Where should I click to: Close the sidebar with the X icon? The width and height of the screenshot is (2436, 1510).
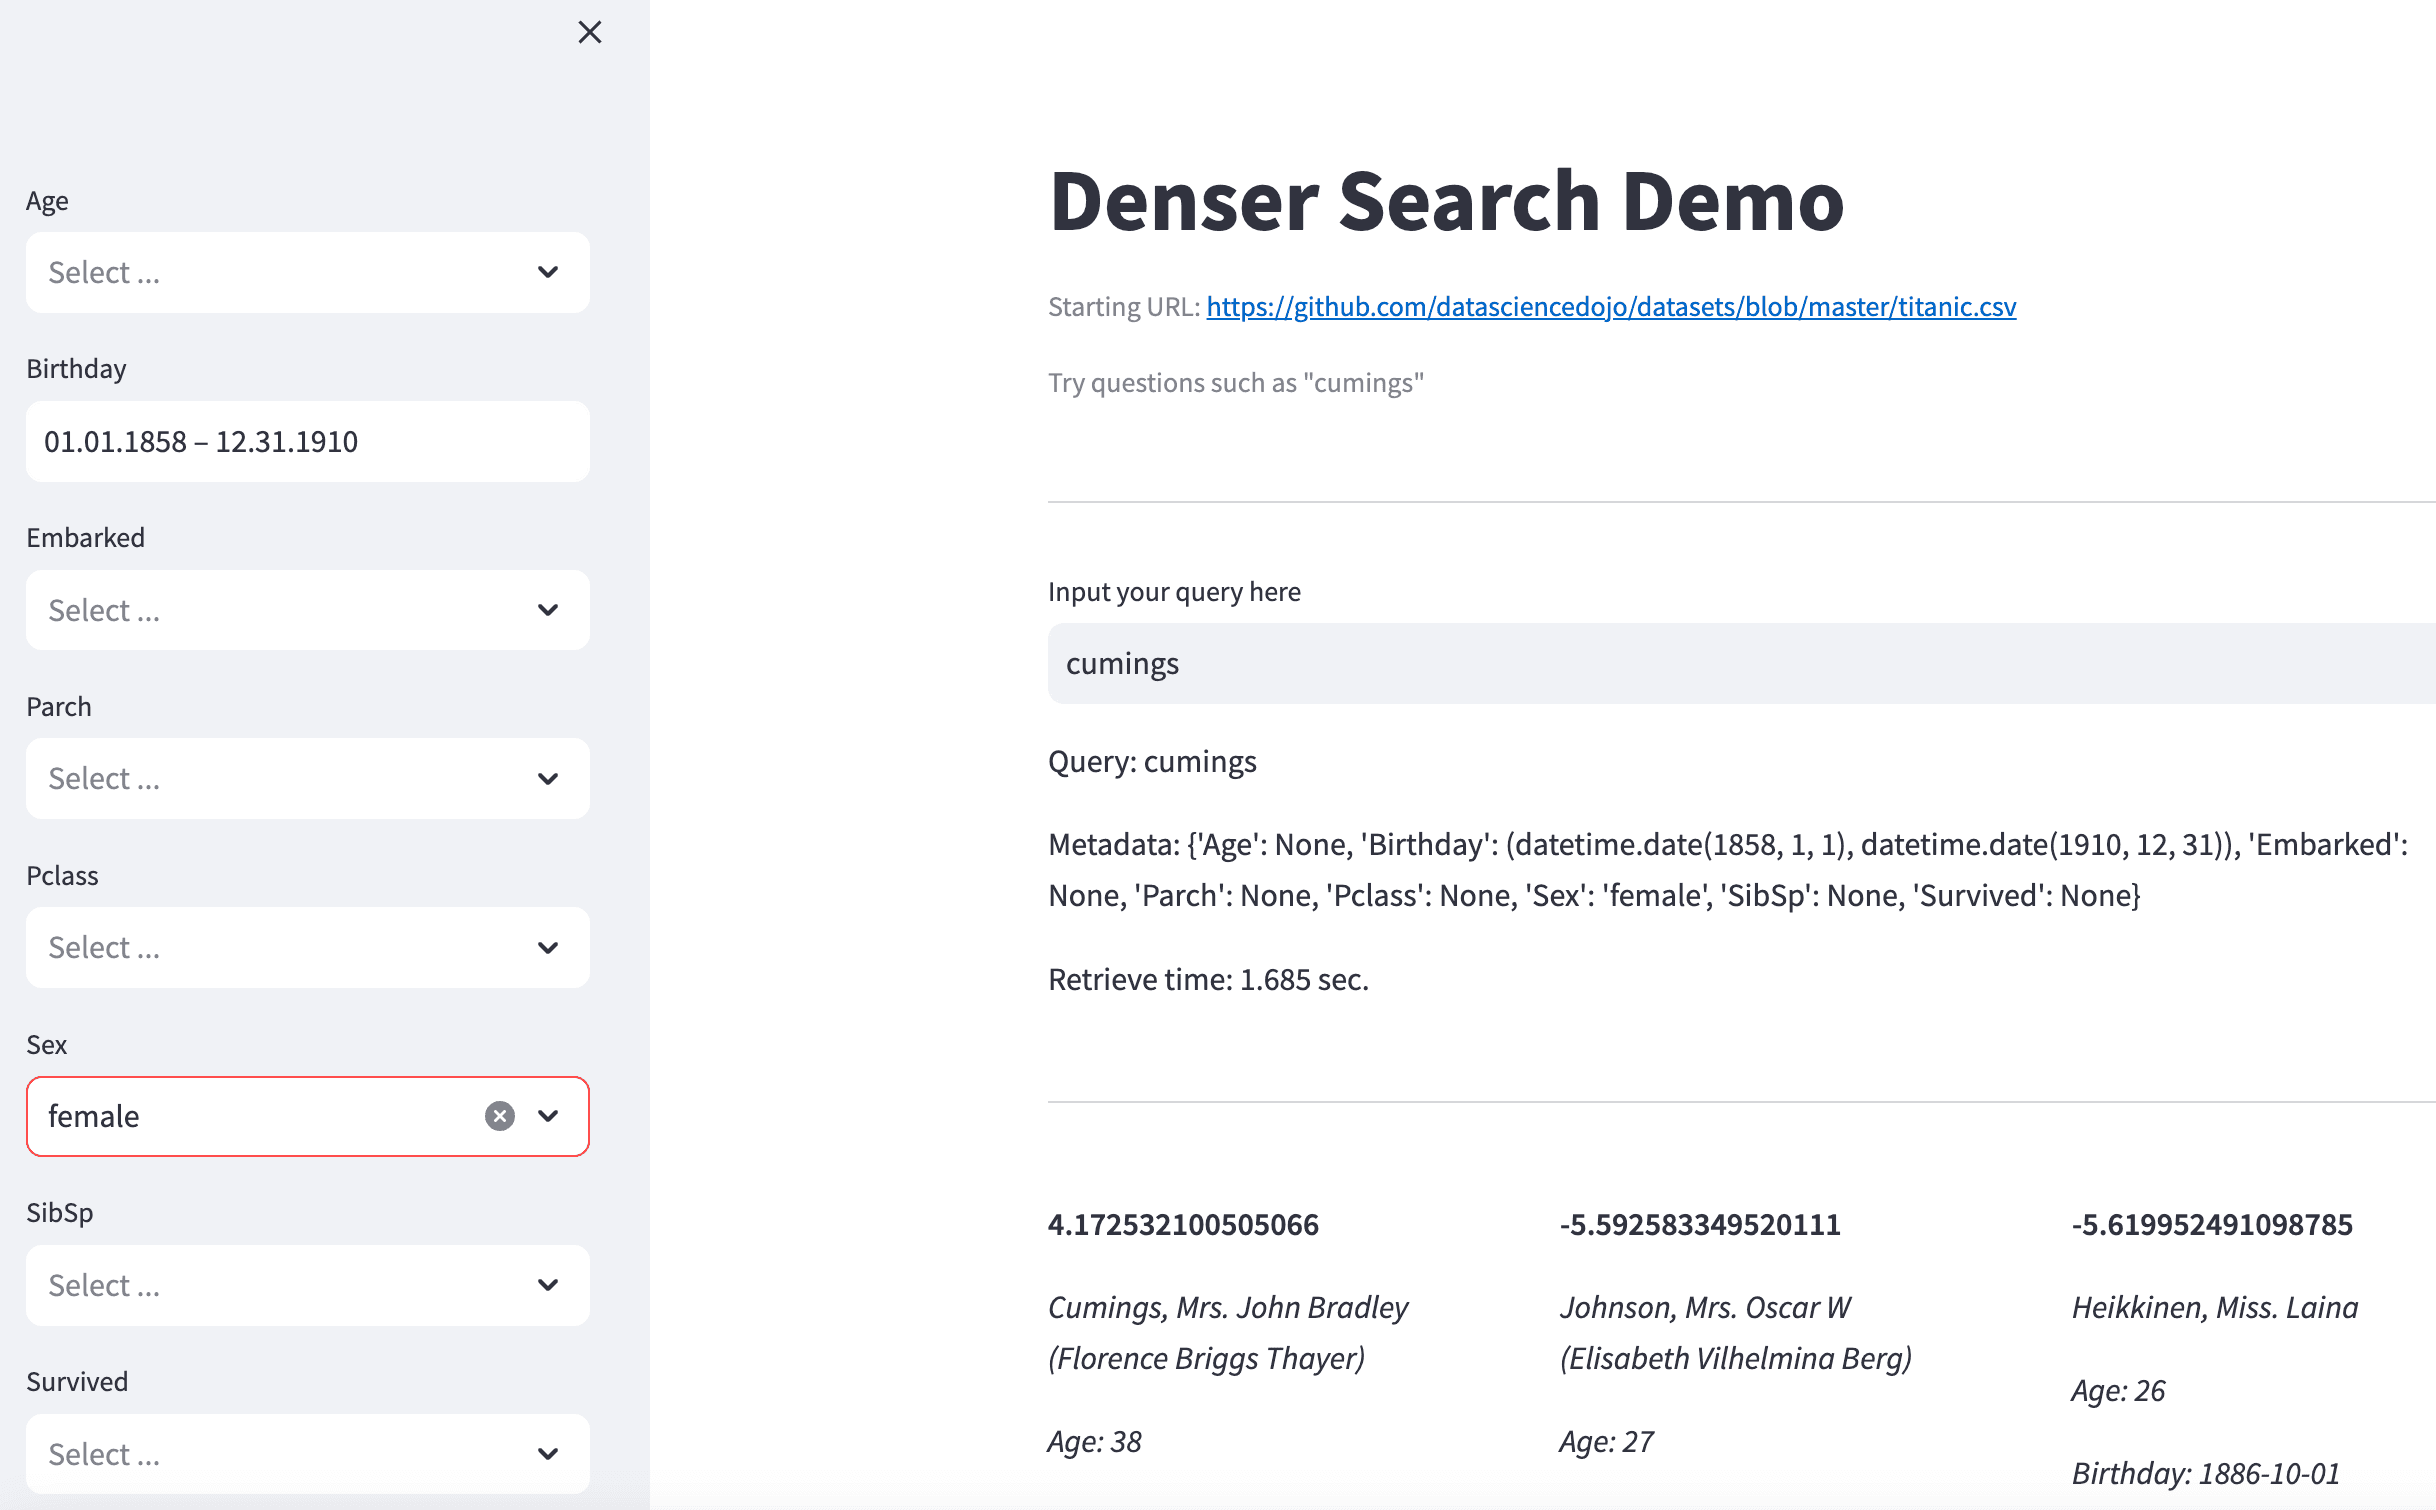point(590,33)
